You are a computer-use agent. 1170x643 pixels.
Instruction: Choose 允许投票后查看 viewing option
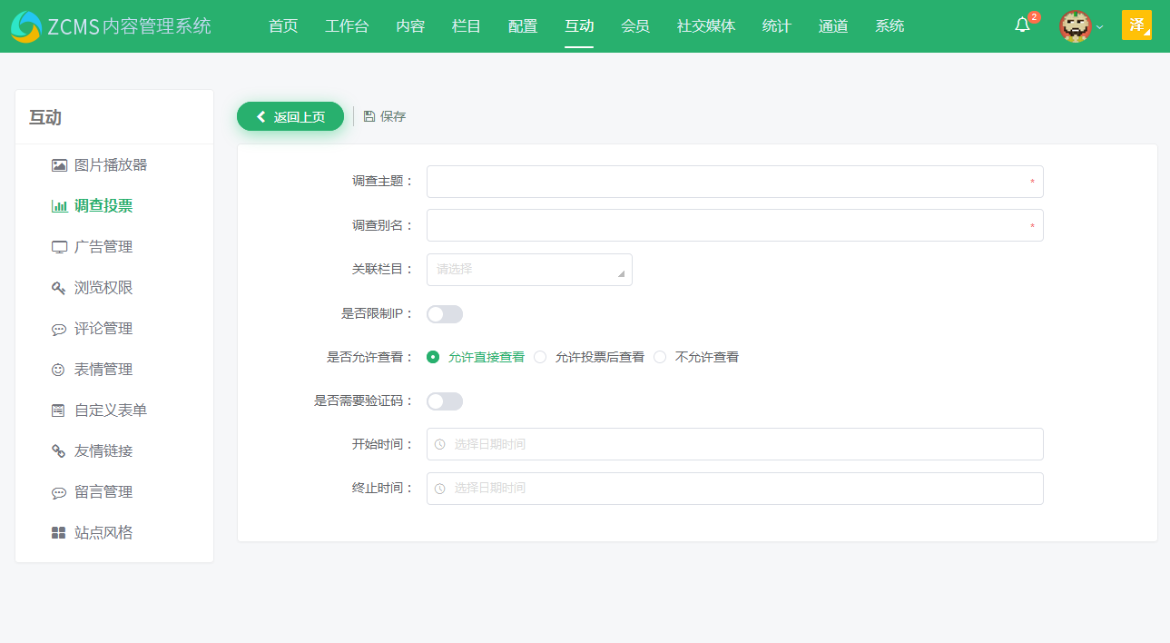click(x=540, y=356)
